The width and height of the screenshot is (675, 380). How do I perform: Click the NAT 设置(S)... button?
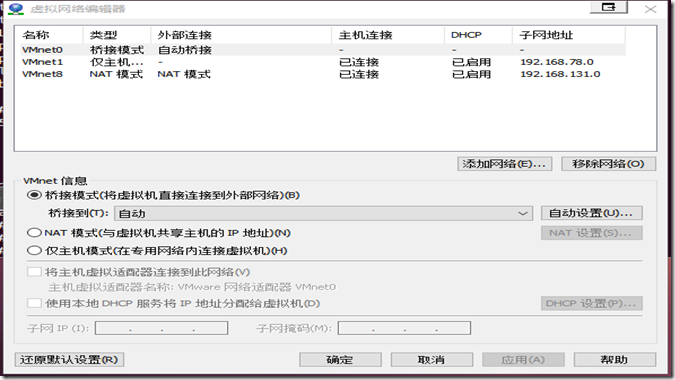(x=591, y=233)
